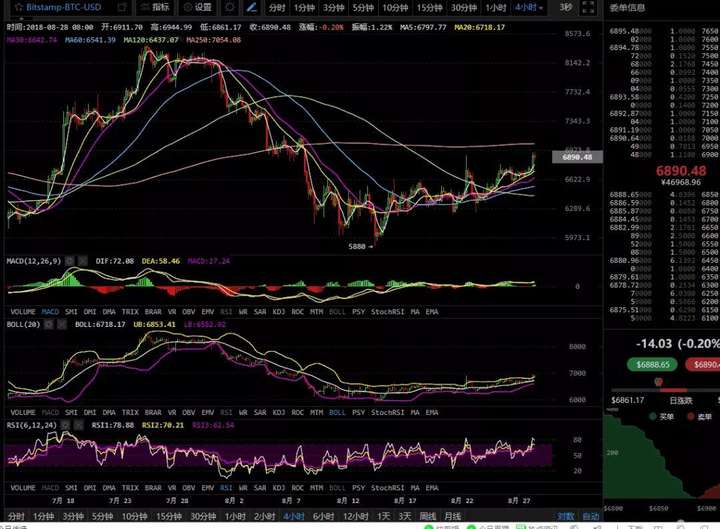Screen dimensions: 720x529
Task: Select 分时 in the top timeframe bar
Action: point(277,8)
